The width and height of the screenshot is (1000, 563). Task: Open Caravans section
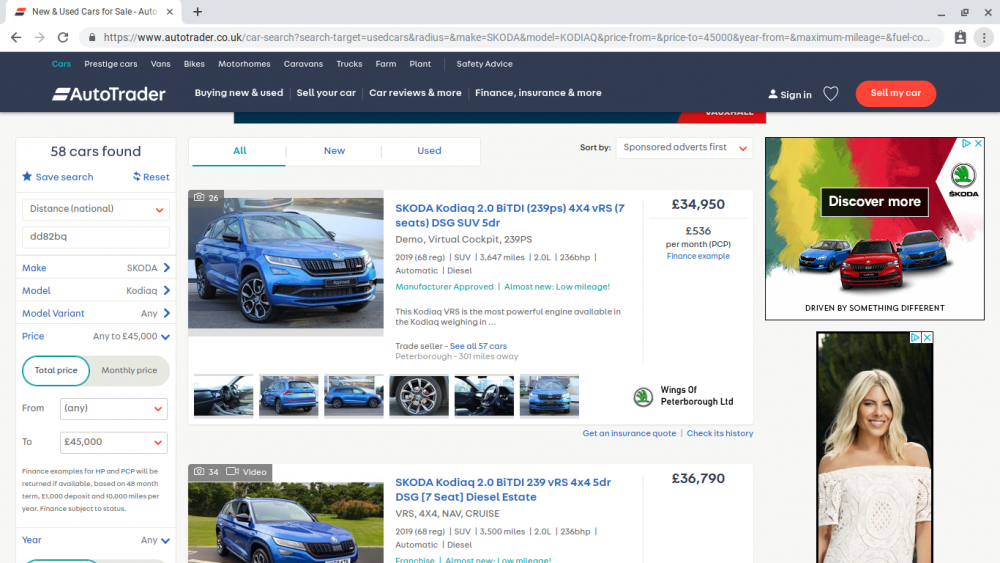(303, 64)
